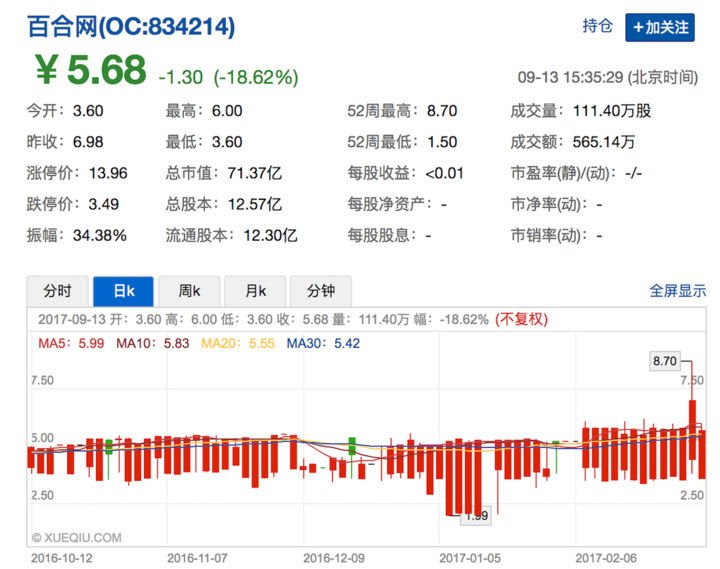Click the 跌停价 value 3.49

click(104, 204)
